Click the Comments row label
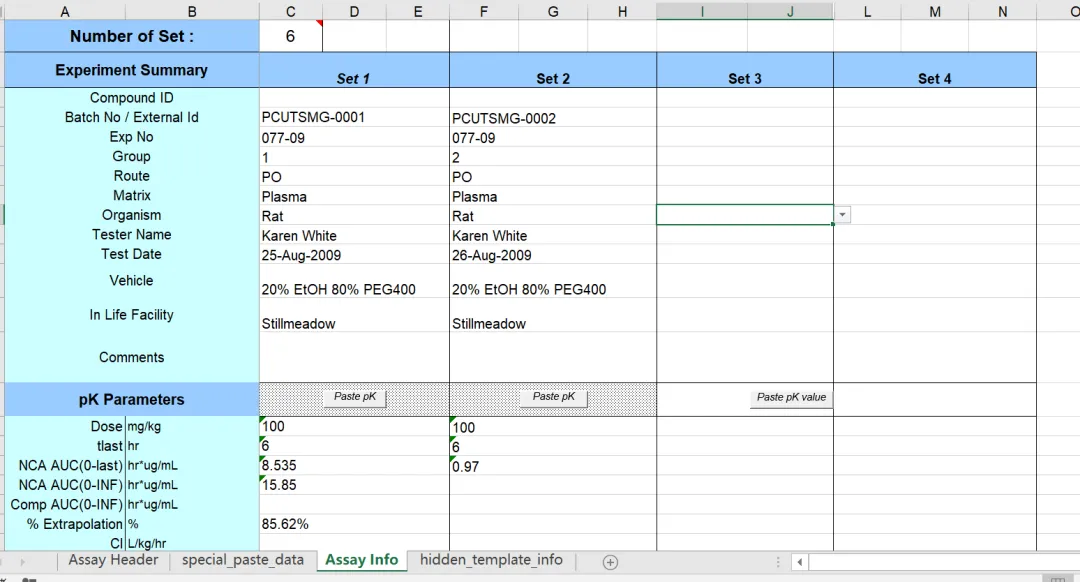This screenshot has height=582, width=1080. 132,357
